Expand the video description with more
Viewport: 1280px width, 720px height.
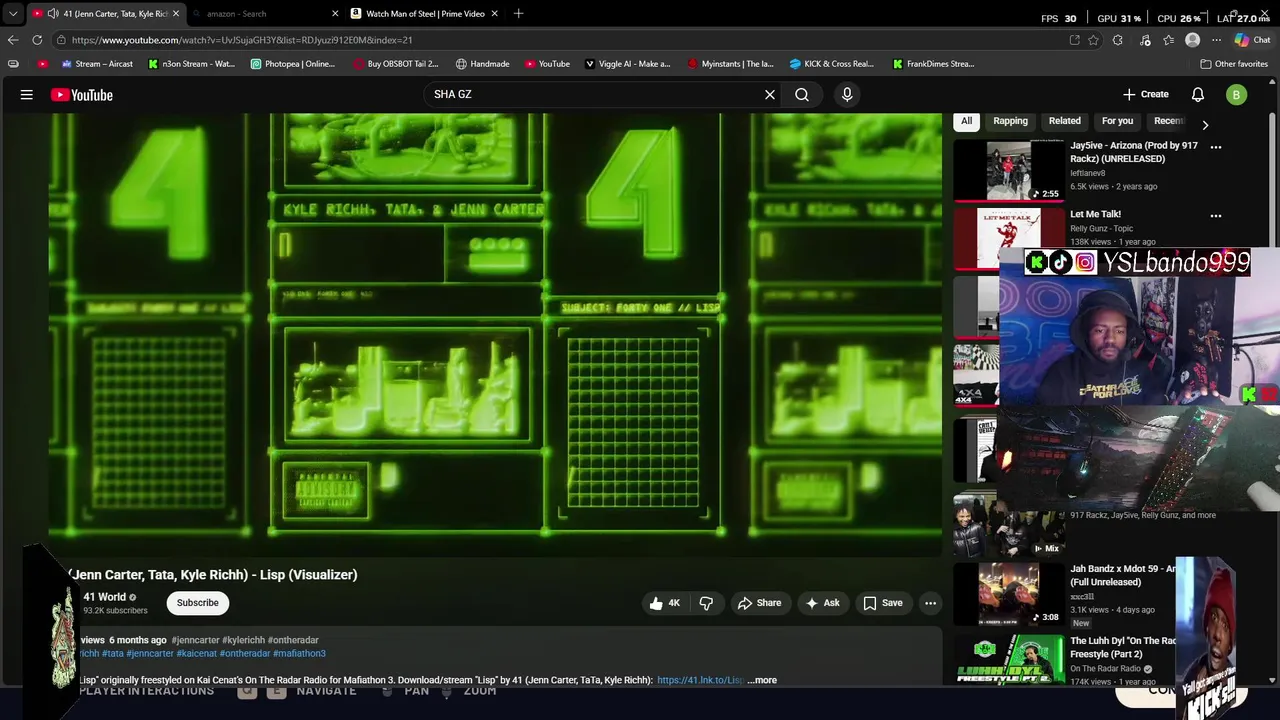pyautogui.click(x=763, y=680)
